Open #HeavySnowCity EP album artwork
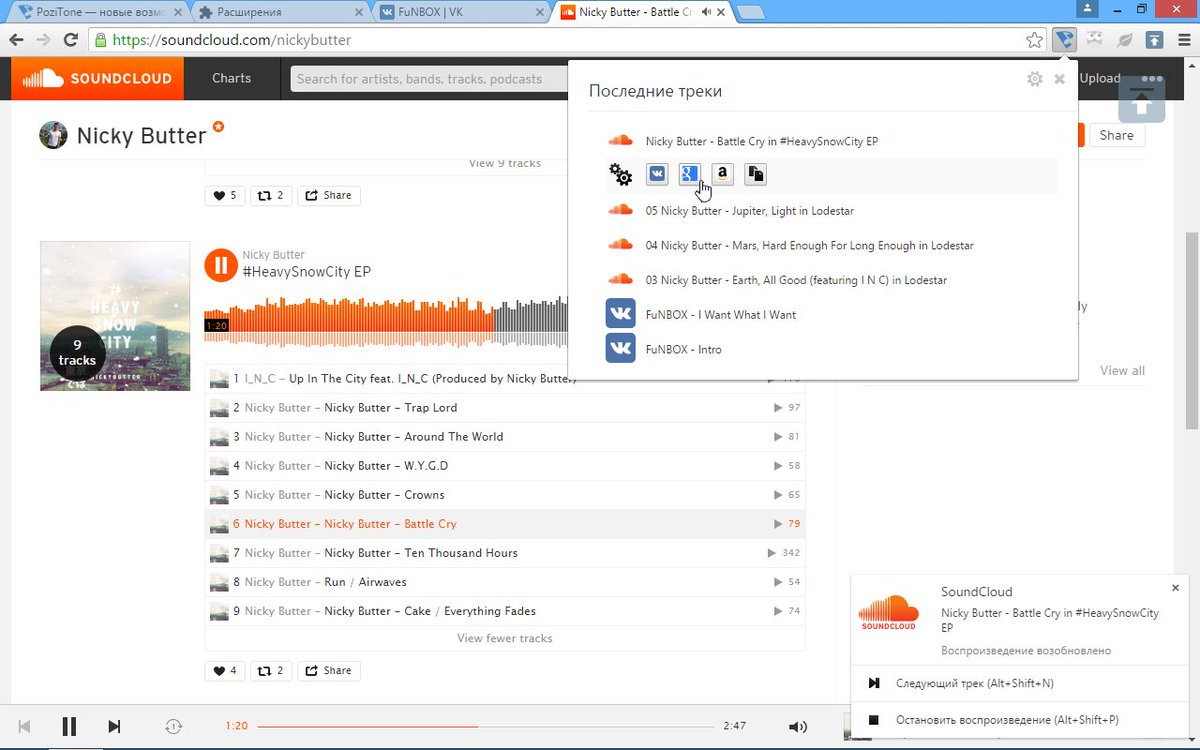1200x750 pixels. (115, 316)
